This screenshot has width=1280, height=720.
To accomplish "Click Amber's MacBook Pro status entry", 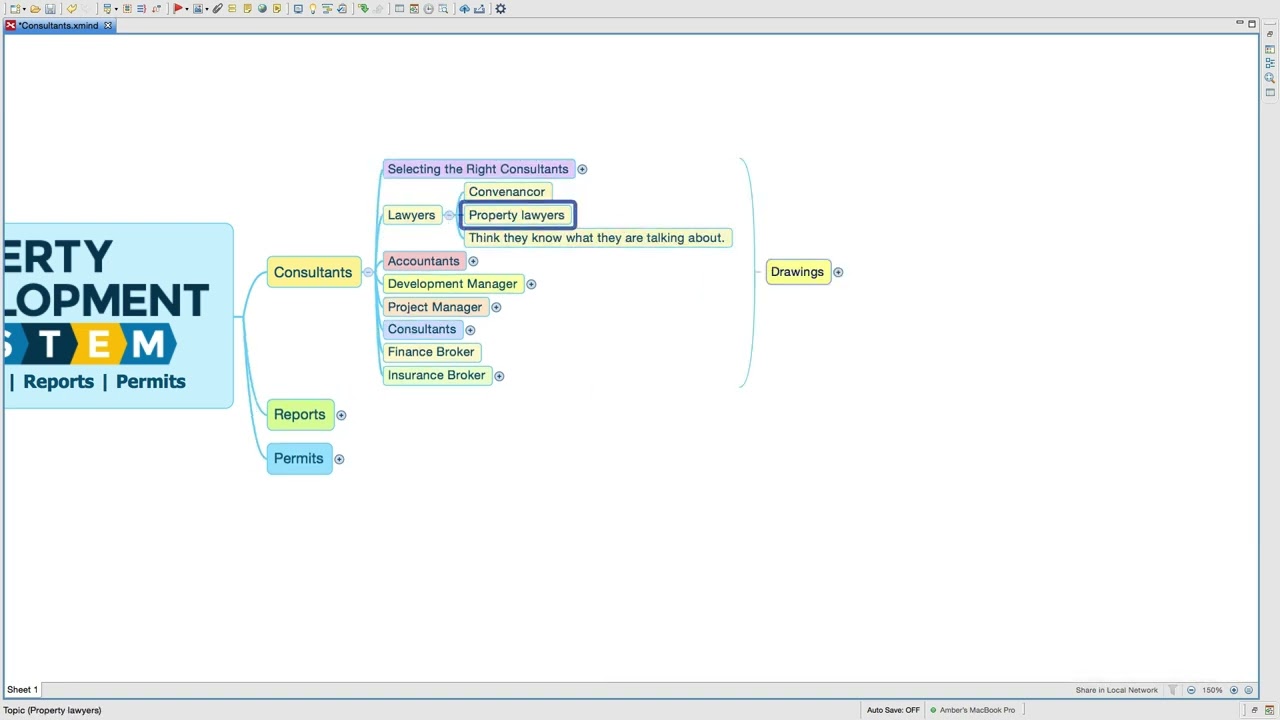I will (x=972, y=710).
